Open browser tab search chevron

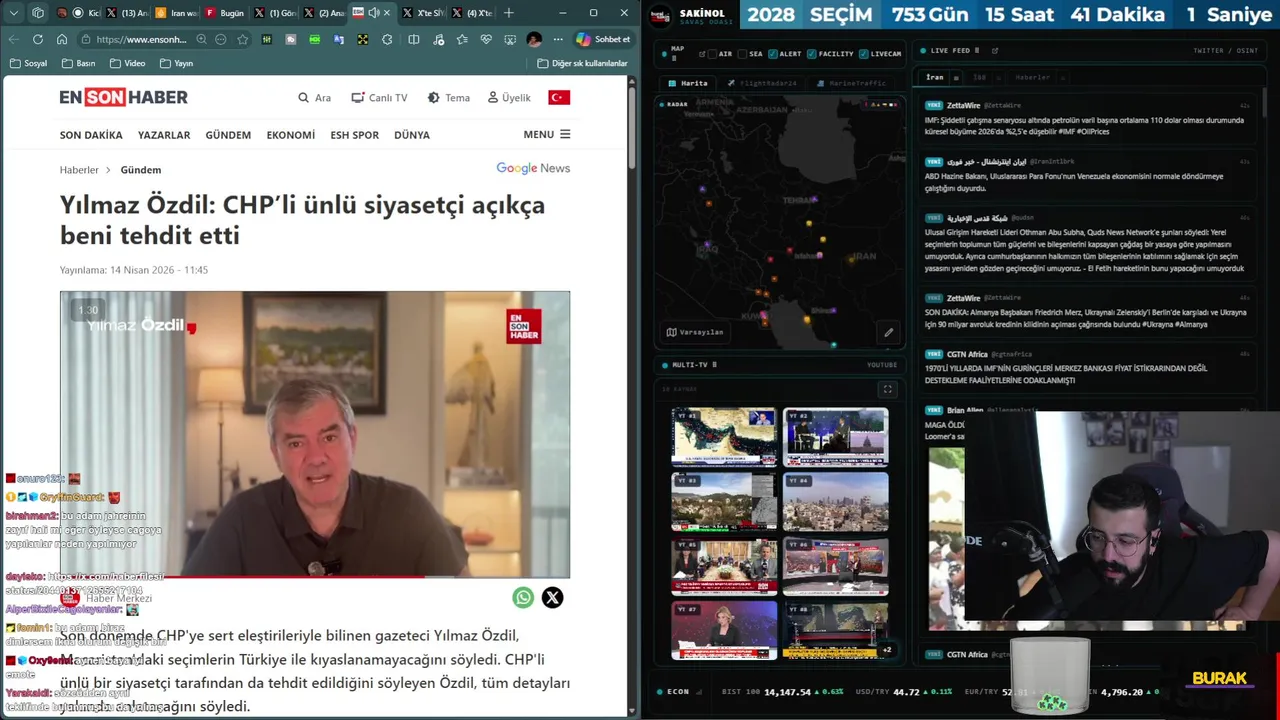[14, 13]
